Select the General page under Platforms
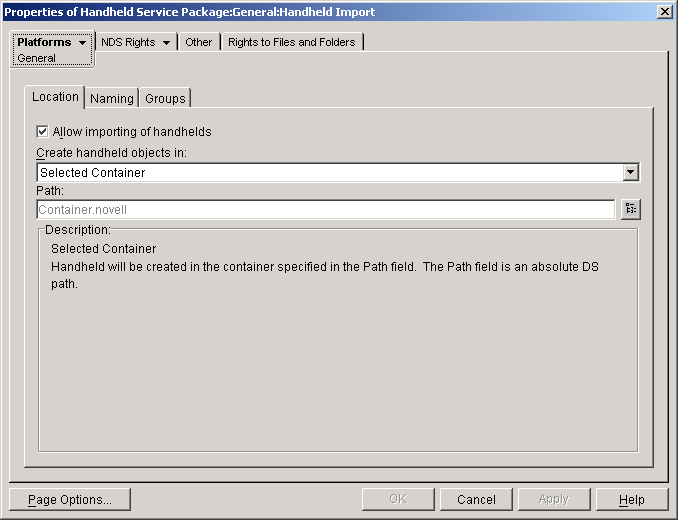This screenshot has width=678, height=520. [x=36, y=58]
